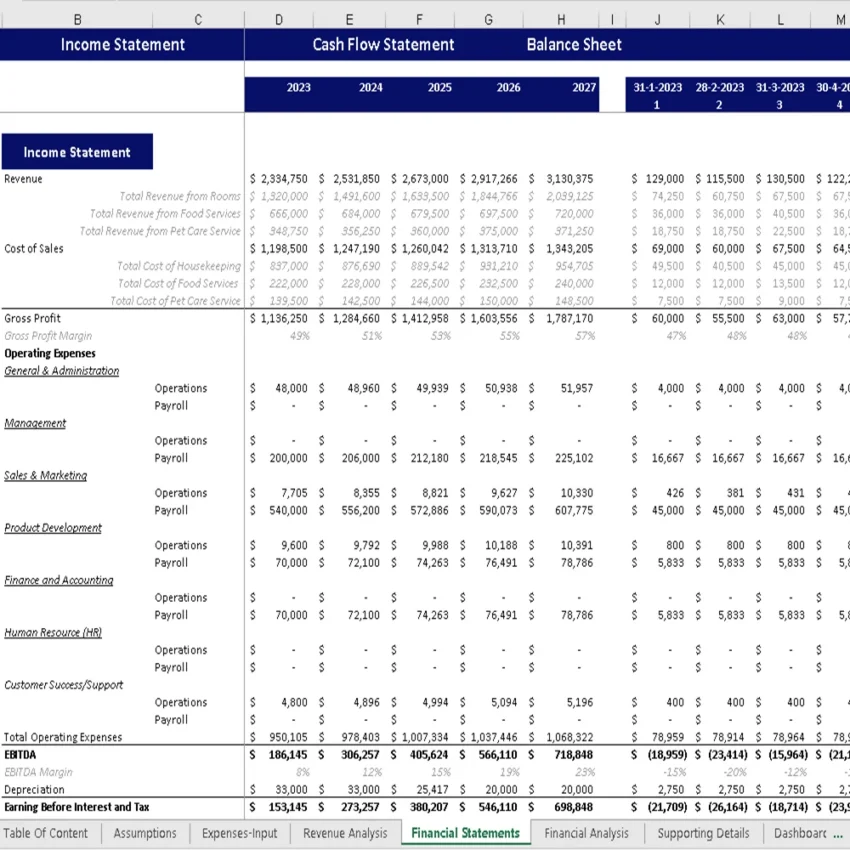The width and height of the screenshot is (850, 850).
Task: Switch to the Assumptions sheet tab
Action: (144, 833)
